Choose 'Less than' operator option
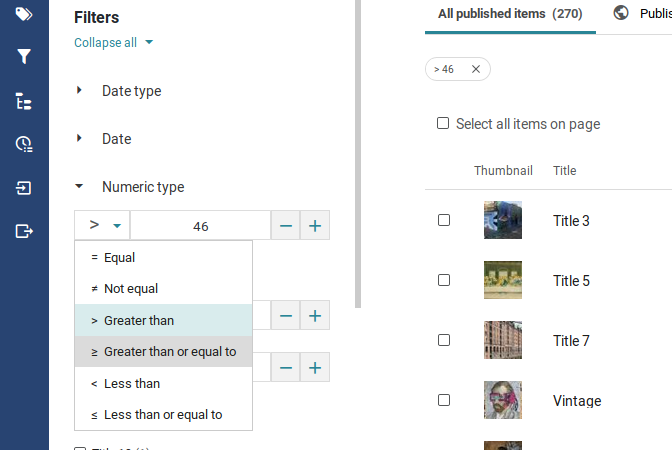Viewport: 672px width, 450px height. coord(163,383)
